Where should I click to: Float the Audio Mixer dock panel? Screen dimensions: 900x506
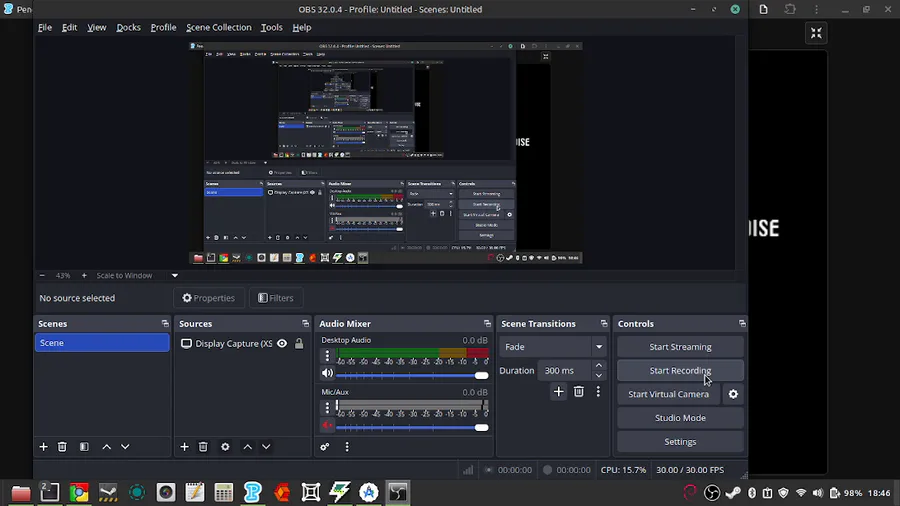(487, 324)
